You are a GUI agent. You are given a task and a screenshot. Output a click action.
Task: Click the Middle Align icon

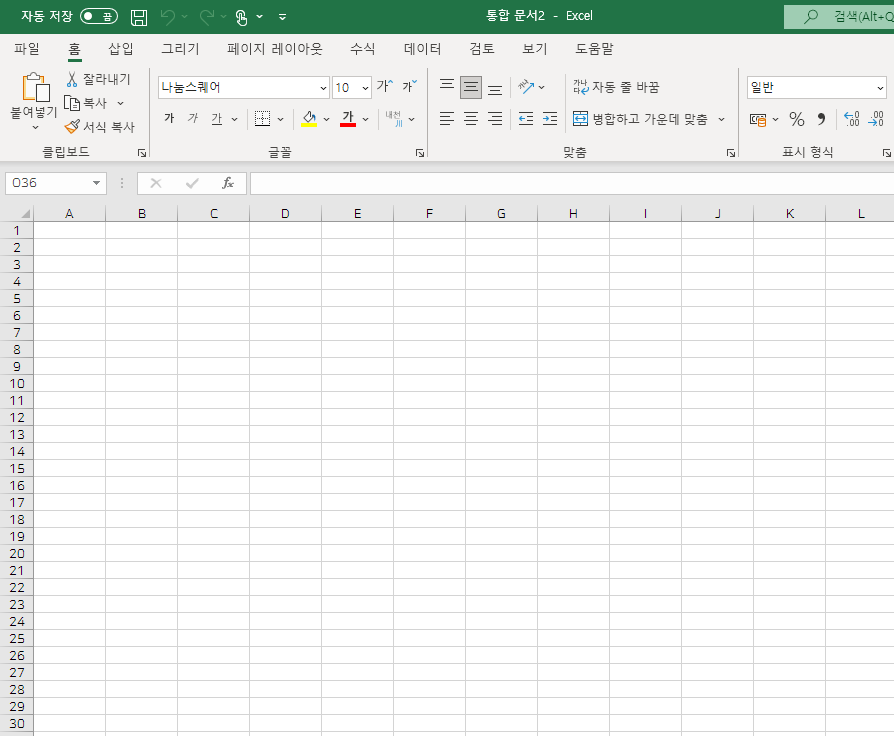471,87
